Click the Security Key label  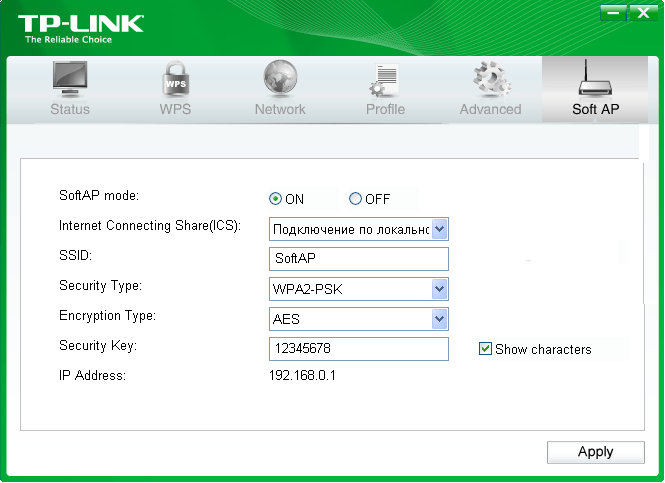click(98, 346)
